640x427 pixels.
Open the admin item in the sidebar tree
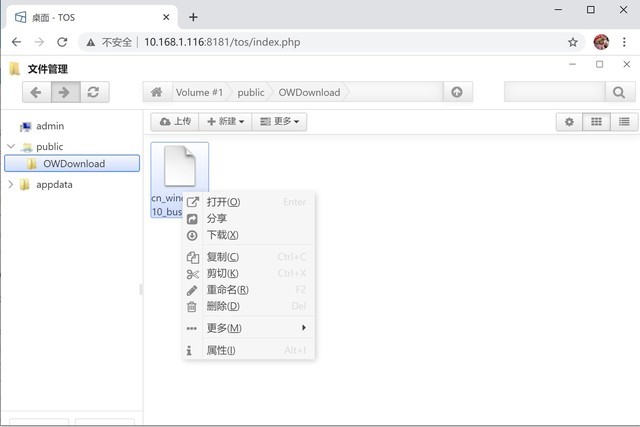[x=42, y=126]
